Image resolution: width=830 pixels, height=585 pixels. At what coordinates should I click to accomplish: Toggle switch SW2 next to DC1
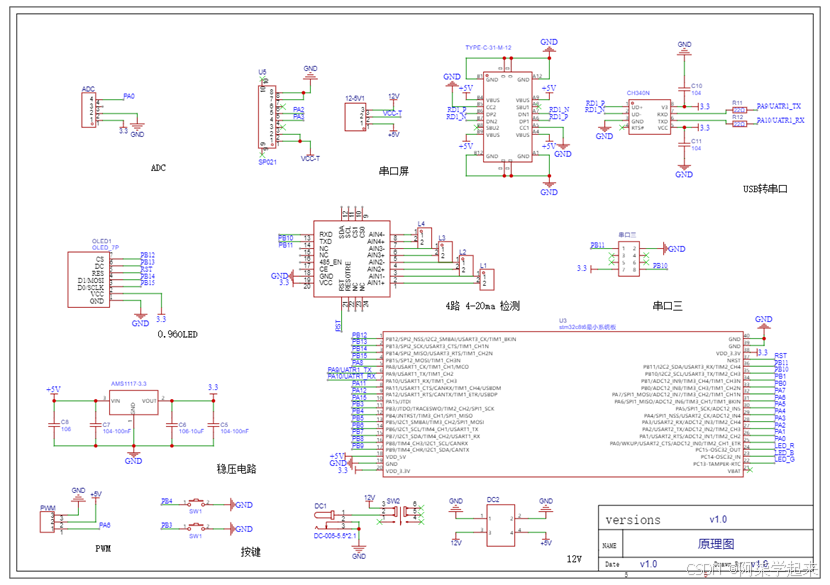396,514
